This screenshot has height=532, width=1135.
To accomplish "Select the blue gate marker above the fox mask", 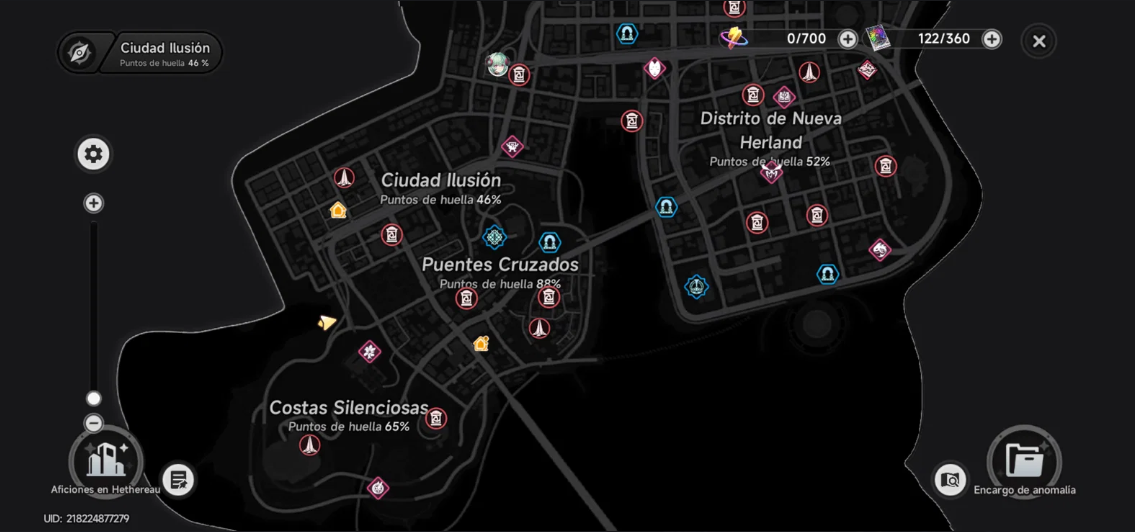I will click(627, 33).
